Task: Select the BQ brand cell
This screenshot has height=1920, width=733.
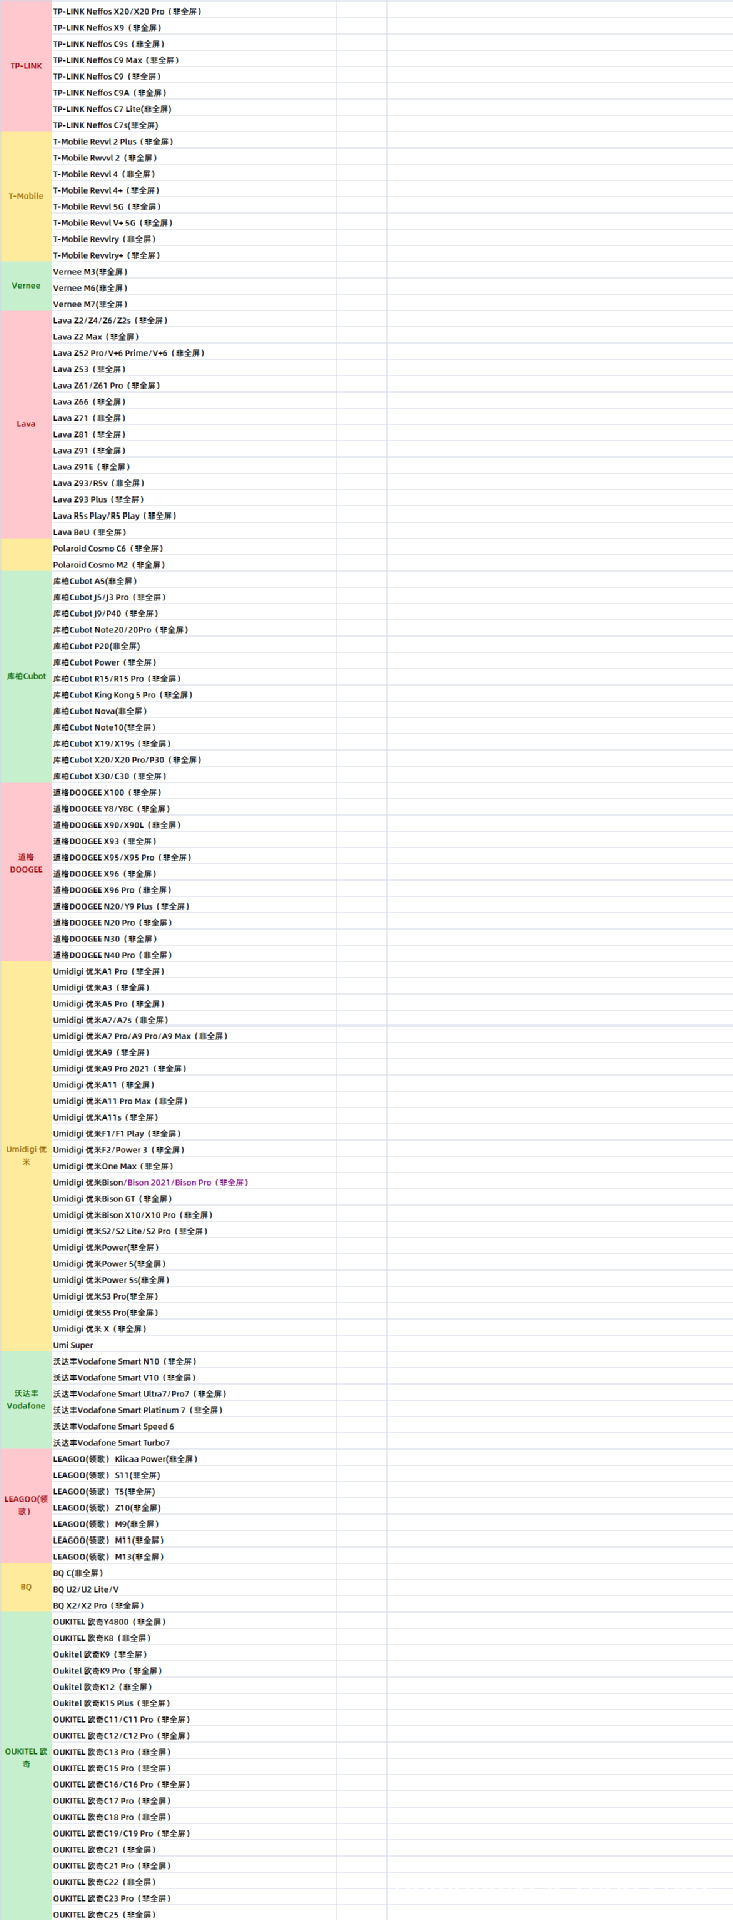Action: point(26,1588)
